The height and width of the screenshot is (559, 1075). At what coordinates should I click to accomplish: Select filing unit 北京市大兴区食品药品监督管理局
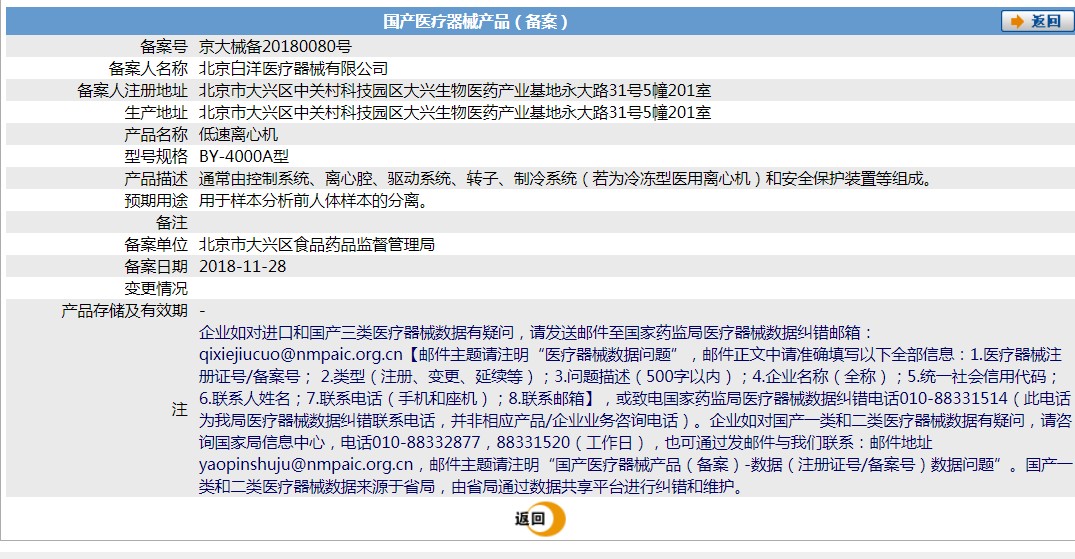(317, 245)
